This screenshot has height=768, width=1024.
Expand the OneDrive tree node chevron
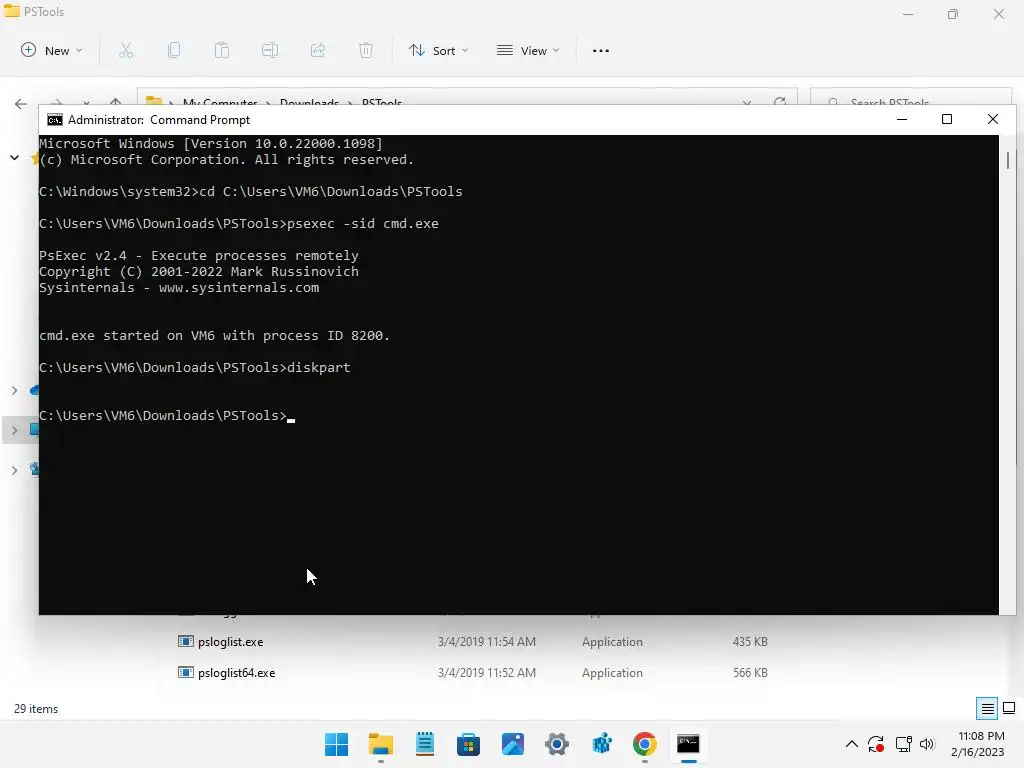click(x=14, y=391)
